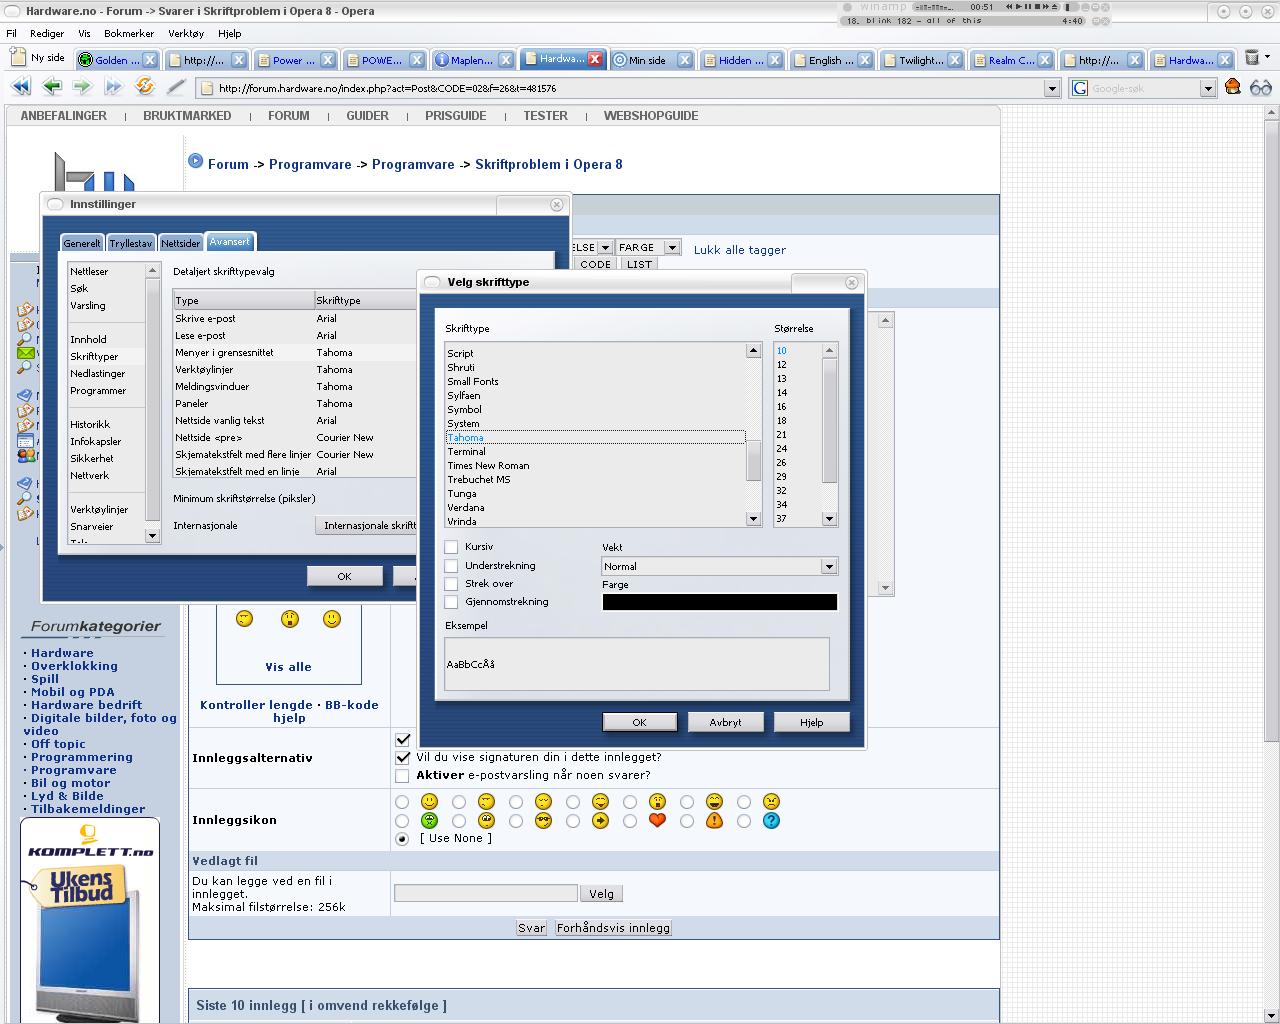Image resolution: width=1280 pixels, height=1024 pixels.
Task: Switch to Nettsider settings tab
Action: 180,243
